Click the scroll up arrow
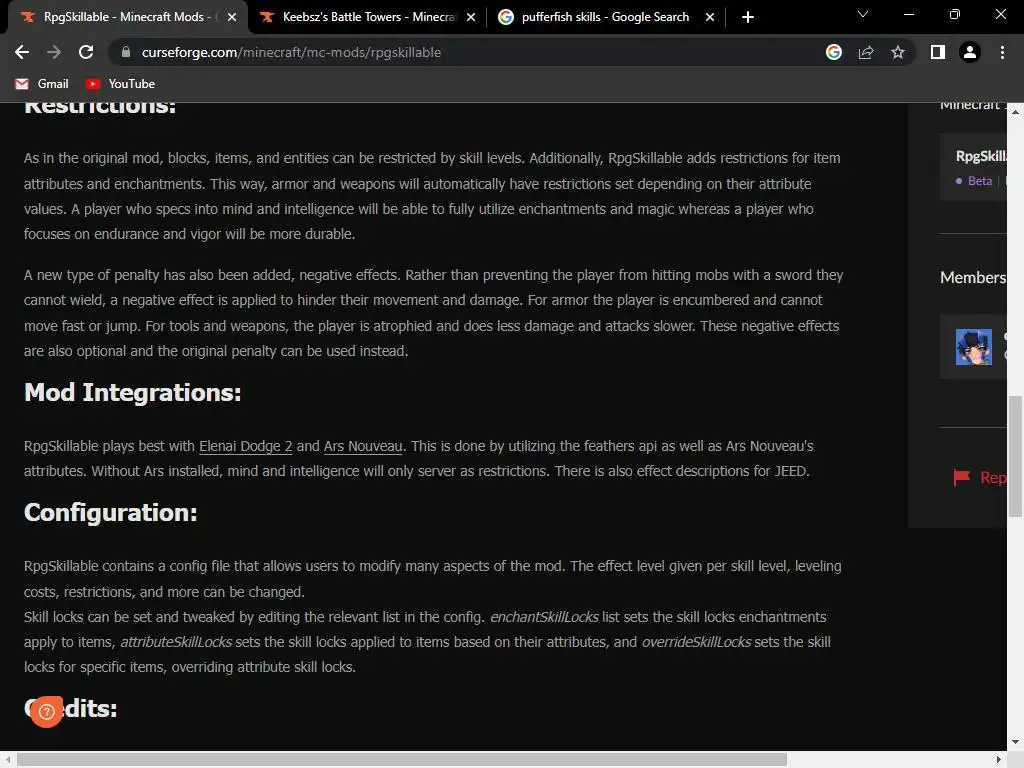1024x768 pixels. [x=1015, y=111]
